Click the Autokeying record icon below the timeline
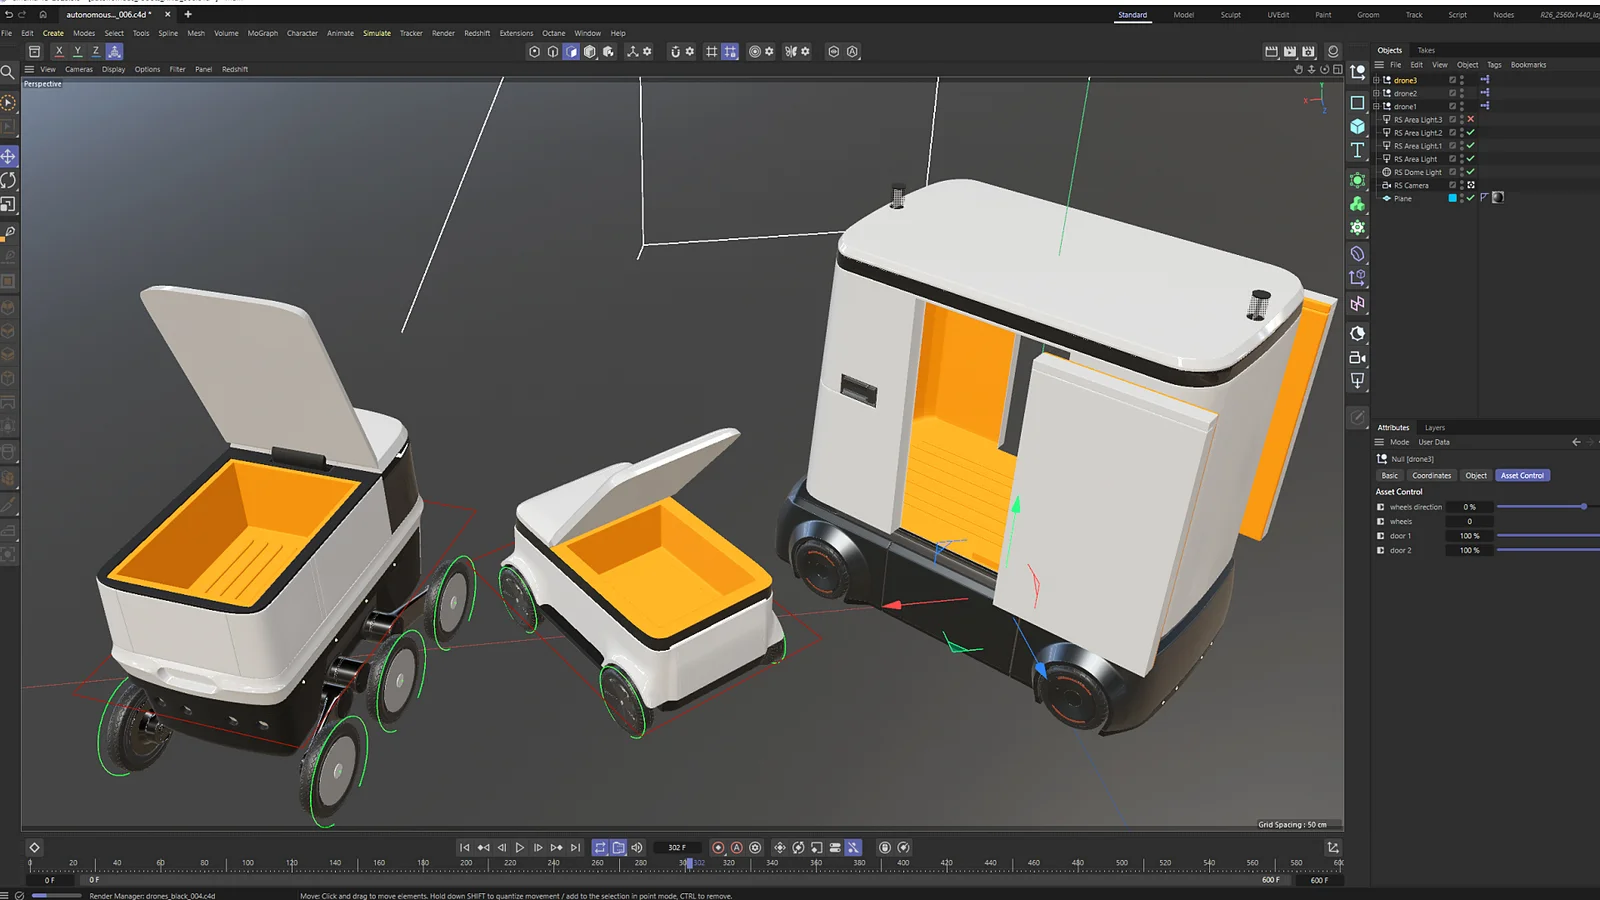1600x900 pixels. pyautogui.click(x=736, y=847)
